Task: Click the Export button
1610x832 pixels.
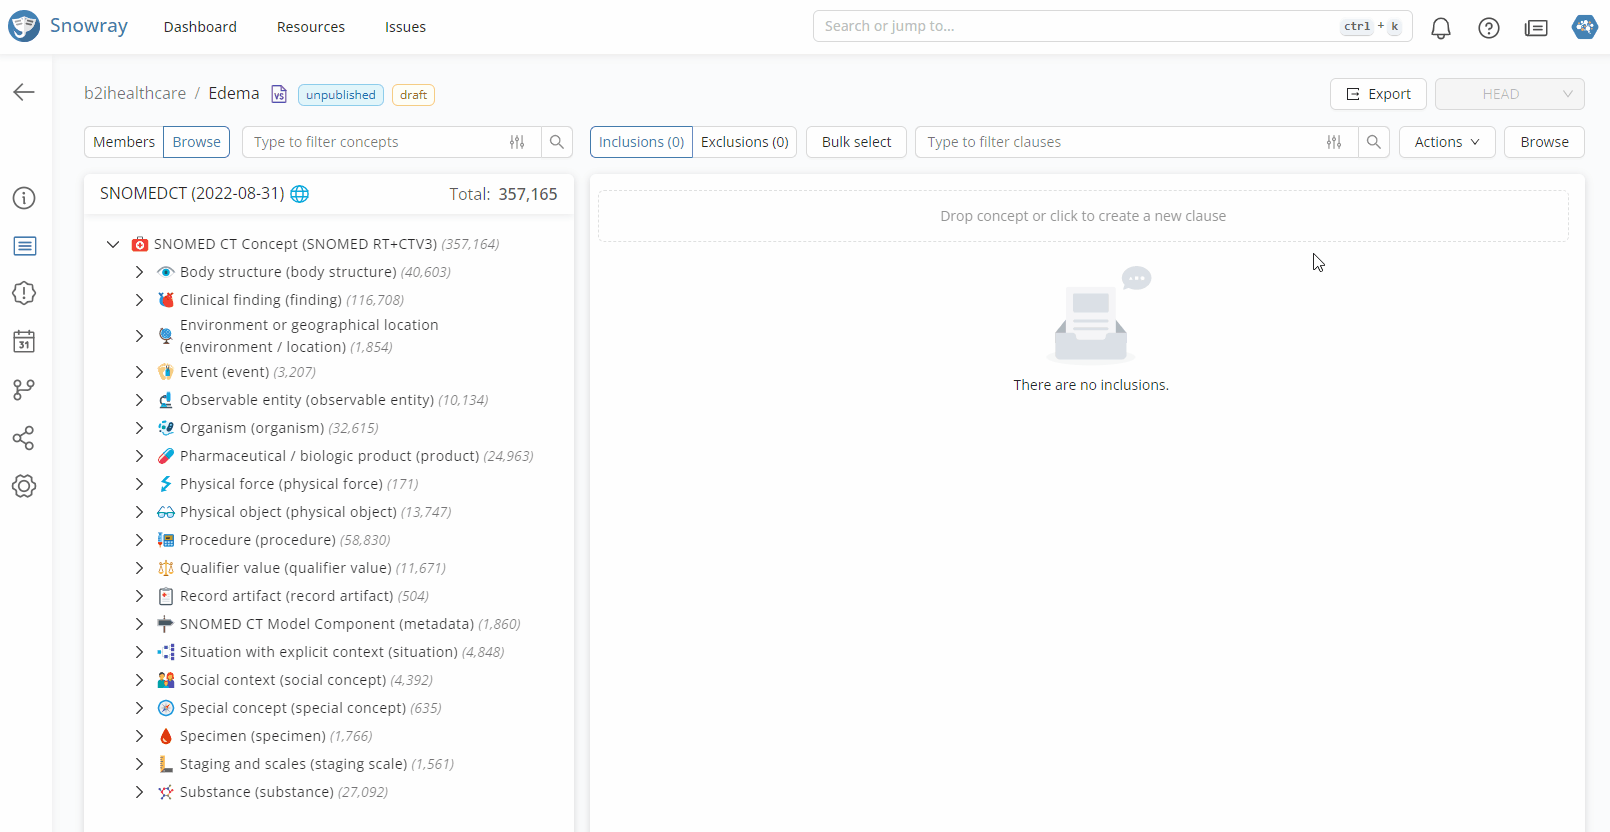Action: pos(1377,94)
